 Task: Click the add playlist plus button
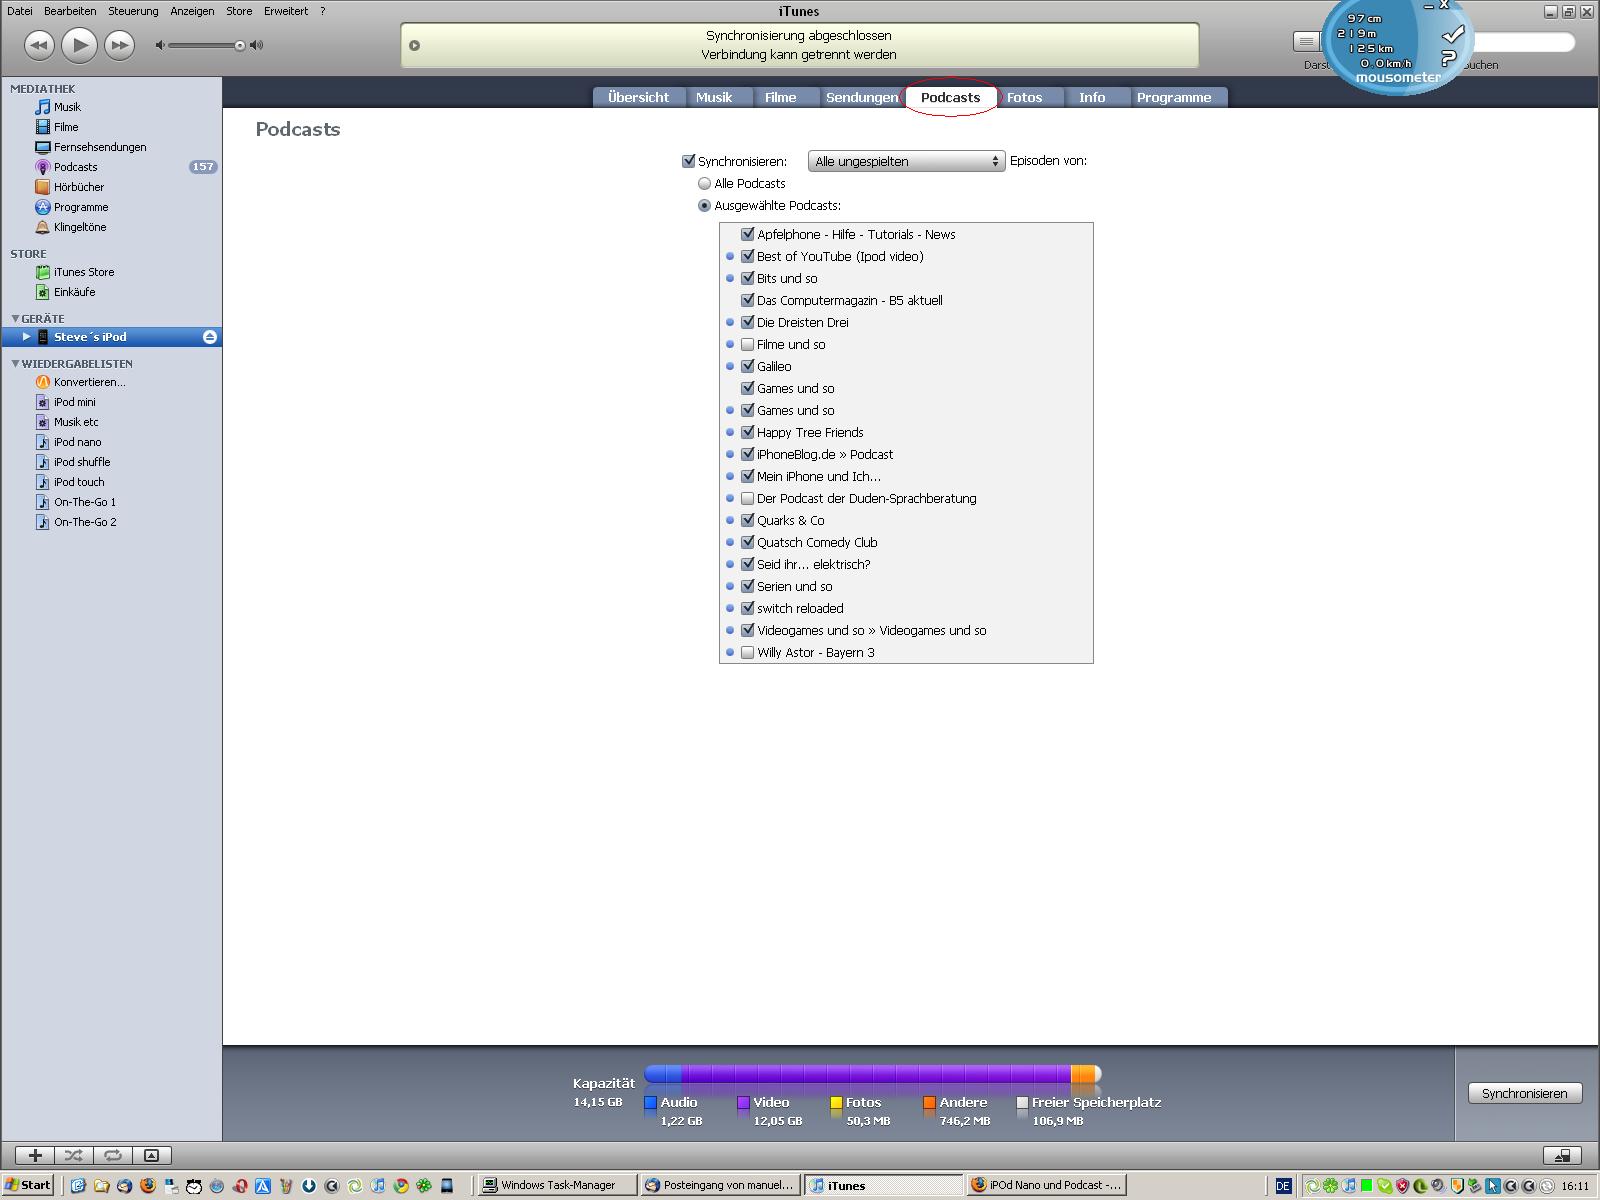[x=35, y=1155]
